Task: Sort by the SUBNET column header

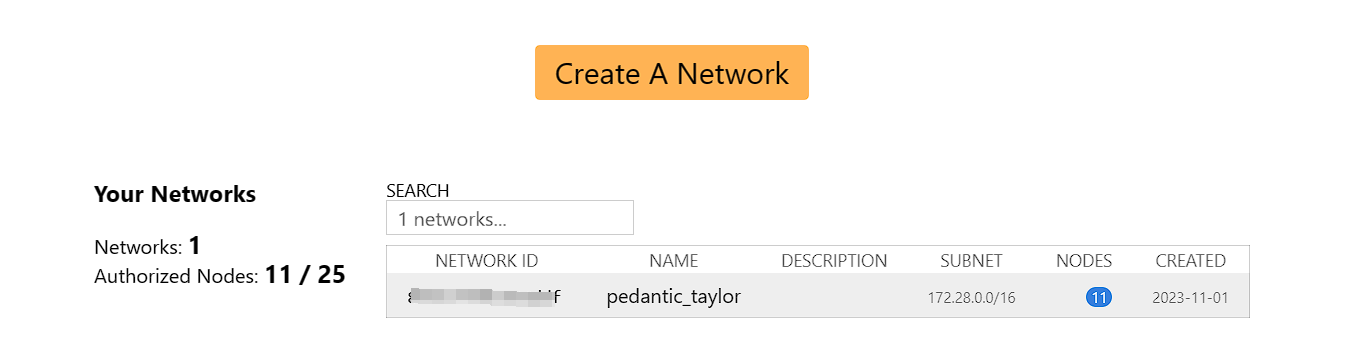Action: 971,261
